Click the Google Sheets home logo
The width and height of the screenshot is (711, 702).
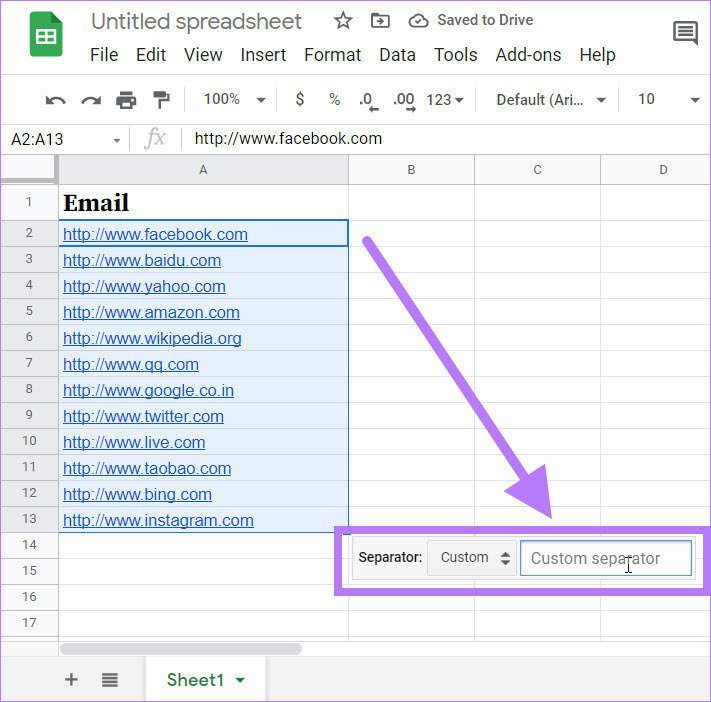click(x=46, y=34)
